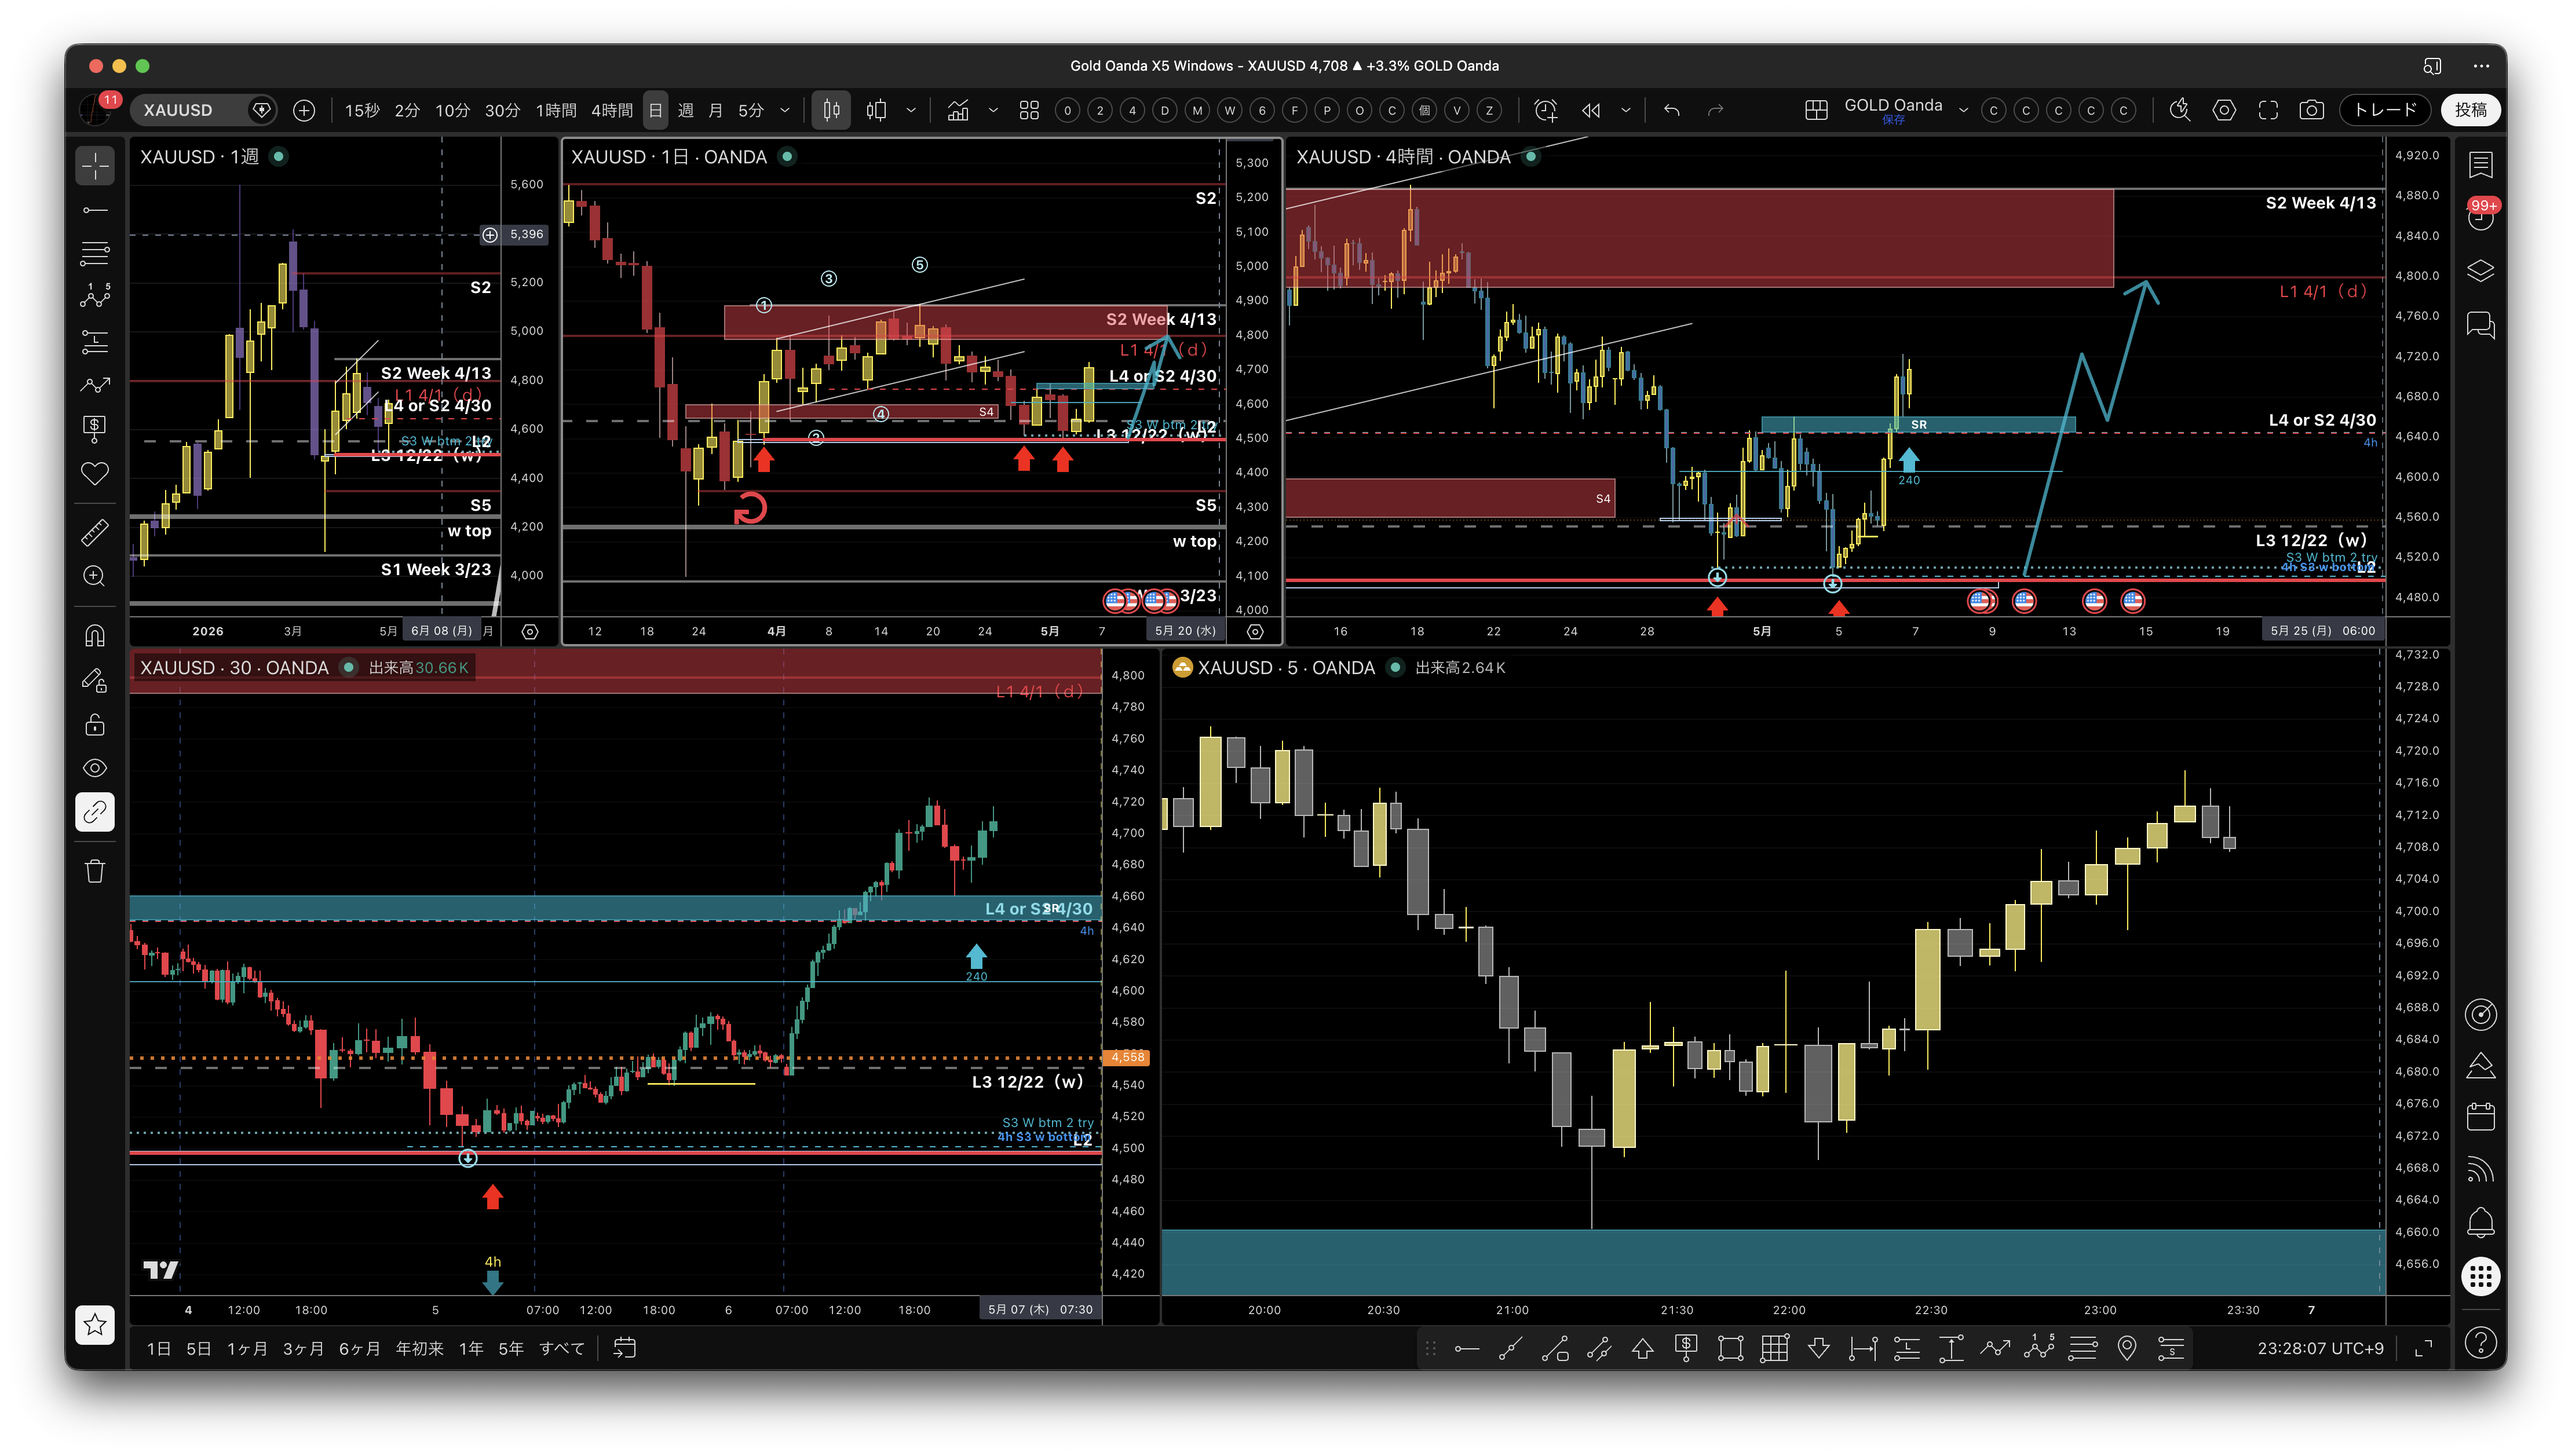
Task: Switch to the 4時間 timeframe
Action: pyautogui.click(x=612, y=110)
